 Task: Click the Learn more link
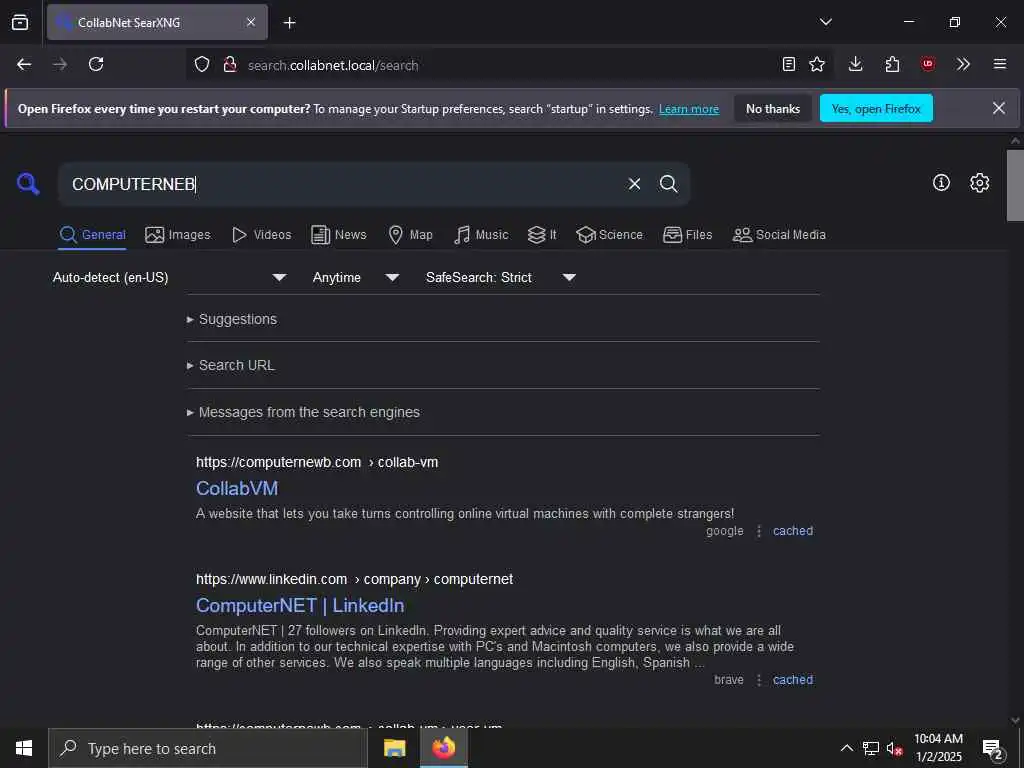(689, 109)
